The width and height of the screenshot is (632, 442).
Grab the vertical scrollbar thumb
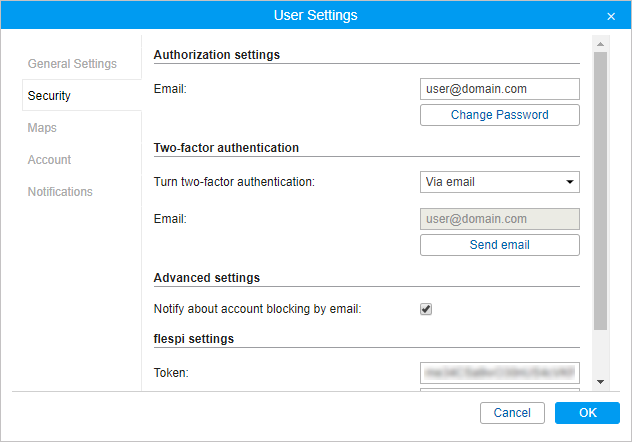pos(600,190)
